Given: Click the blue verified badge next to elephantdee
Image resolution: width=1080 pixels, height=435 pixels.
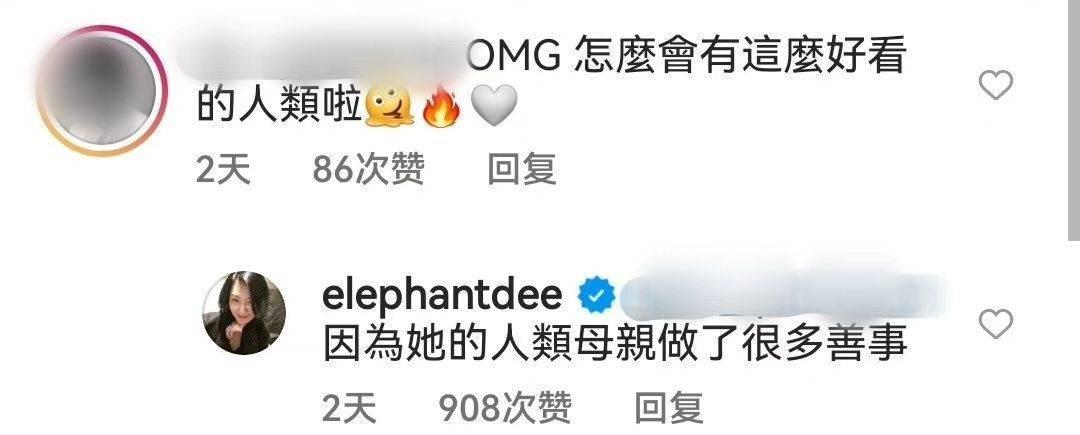Looking at the screenshot, I should click(x=595, y=297).
